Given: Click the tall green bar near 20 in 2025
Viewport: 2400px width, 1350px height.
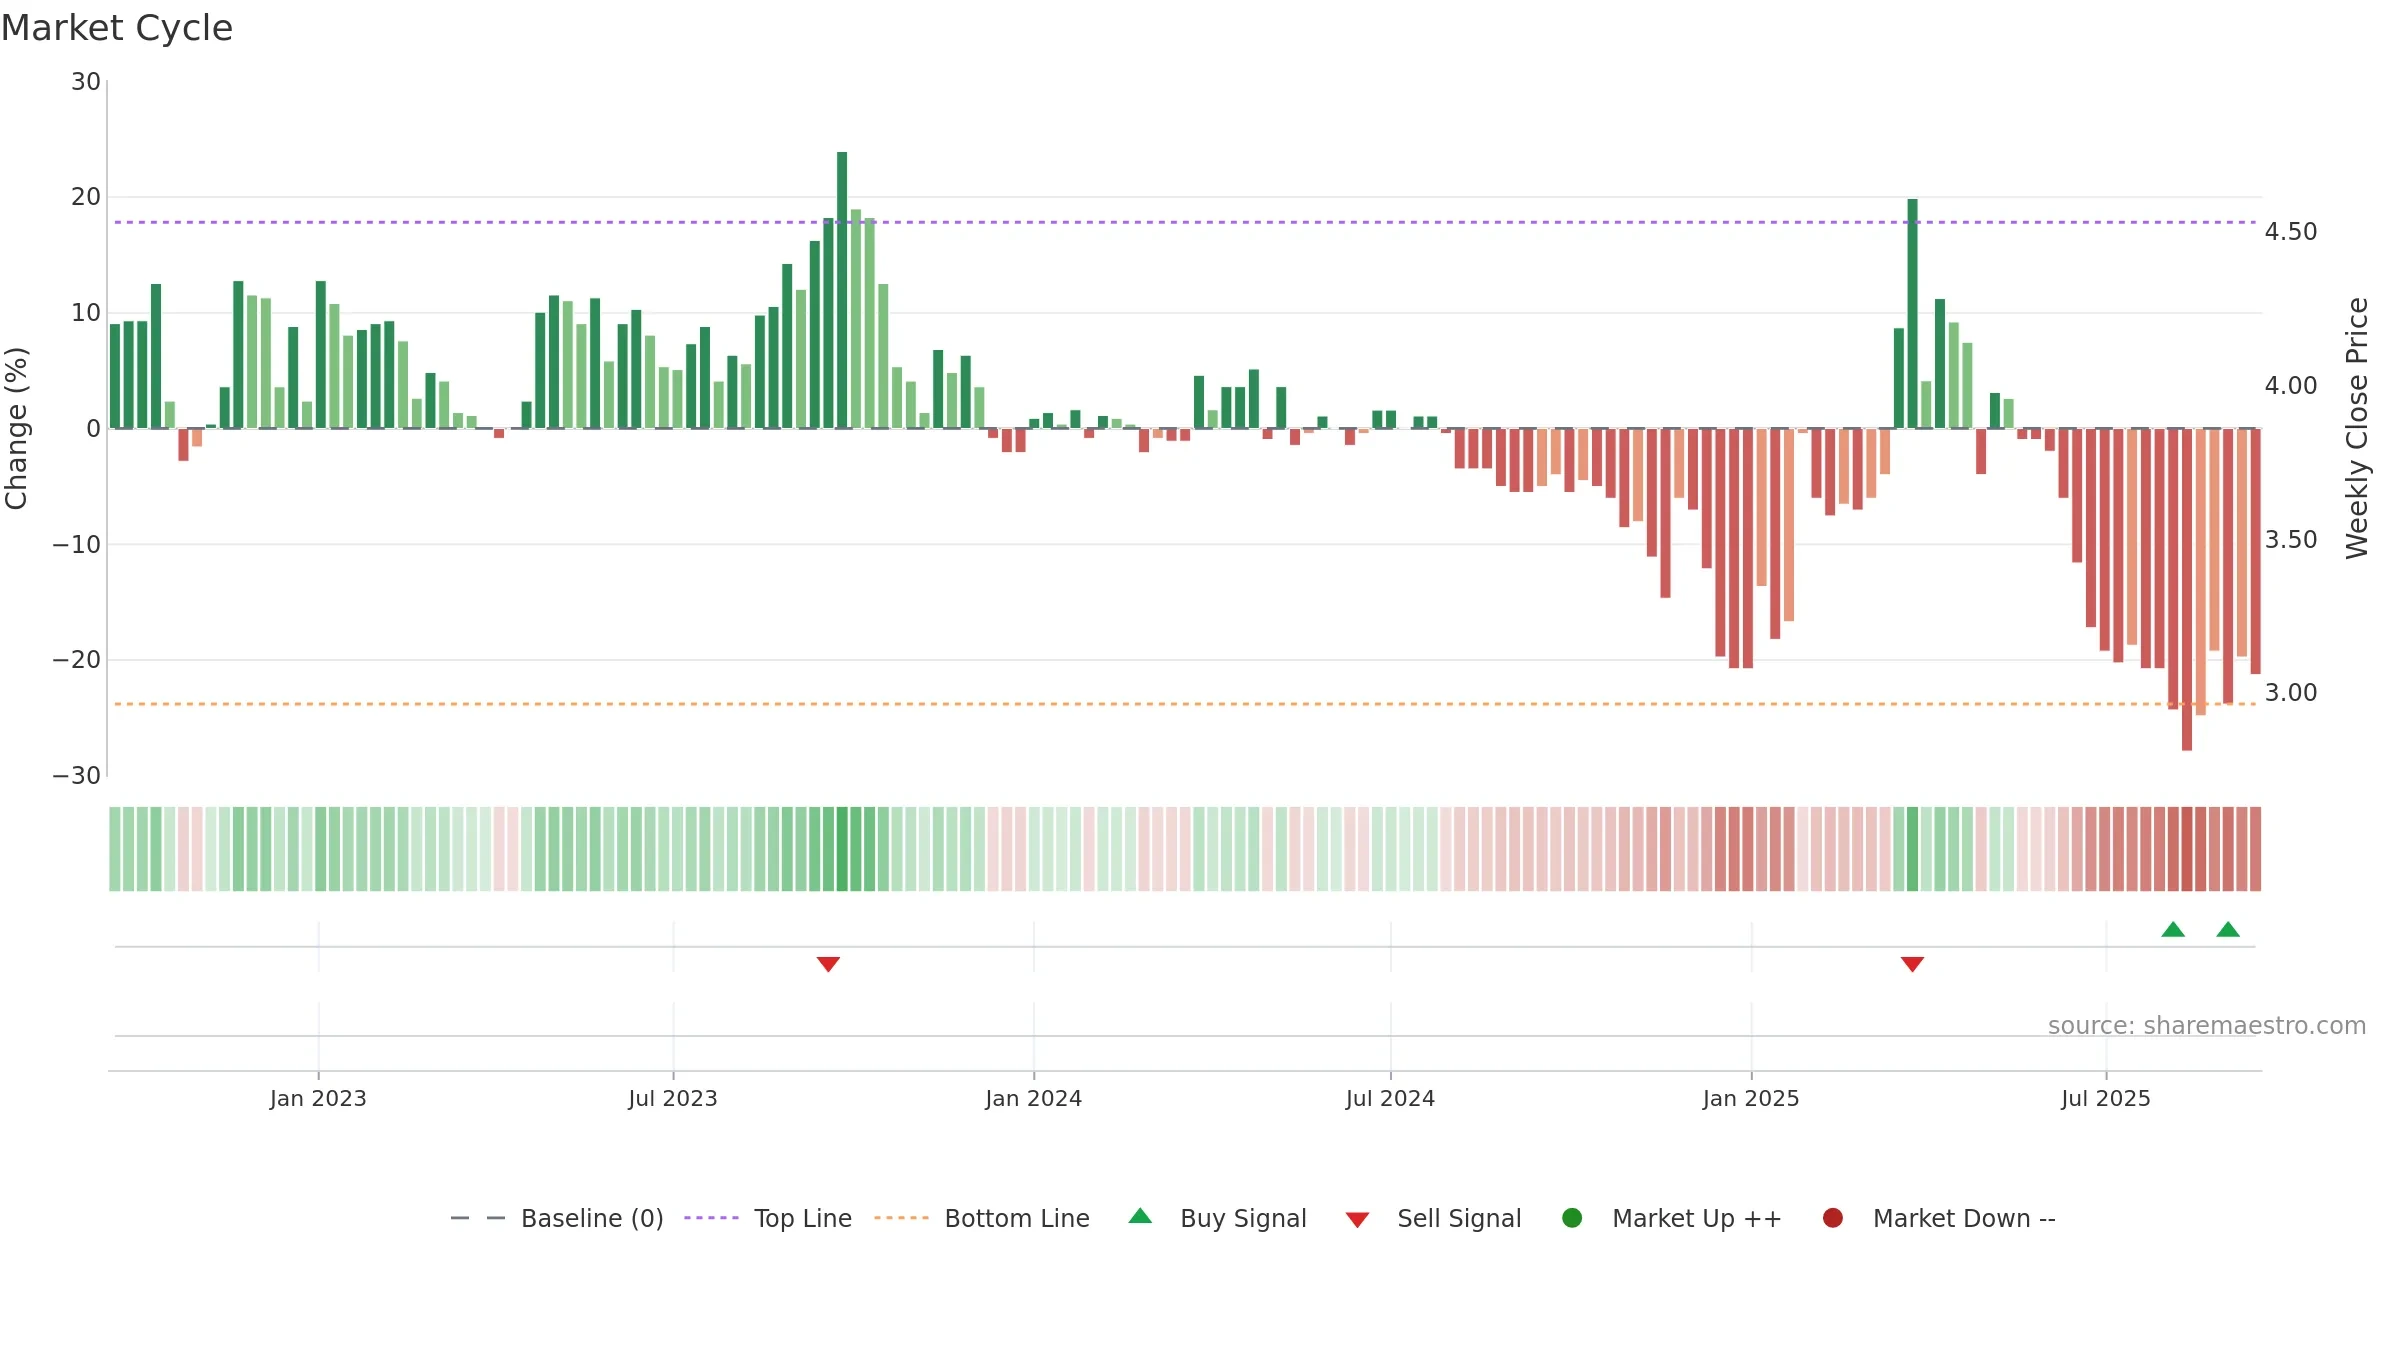Looking at the screenshot, I should tap(1912, 314).
